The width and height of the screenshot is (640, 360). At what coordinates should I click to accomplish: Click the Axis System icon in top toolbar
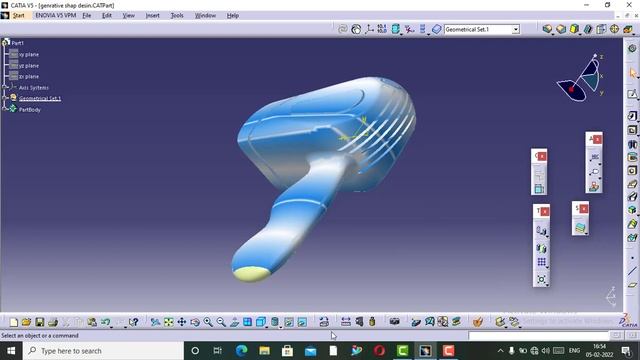click(x=369, y=29)
